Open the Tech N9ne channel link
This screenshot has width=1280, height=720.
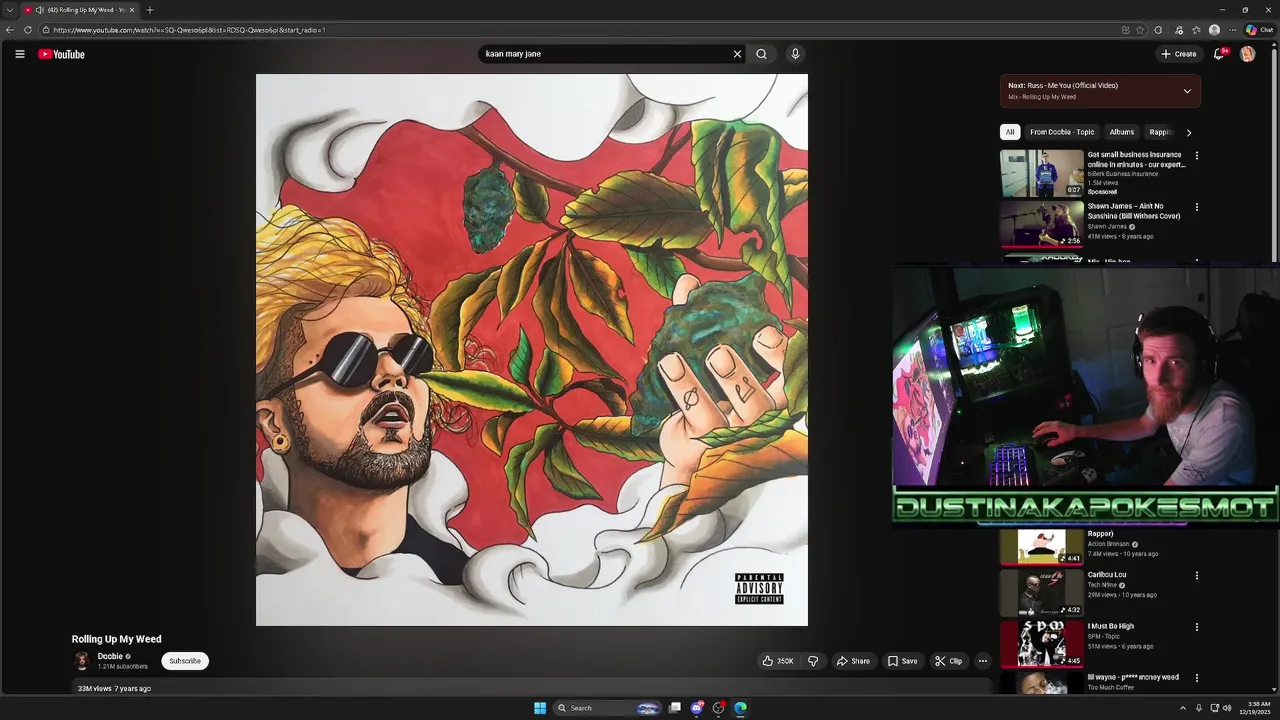(x=1102, y=585)
